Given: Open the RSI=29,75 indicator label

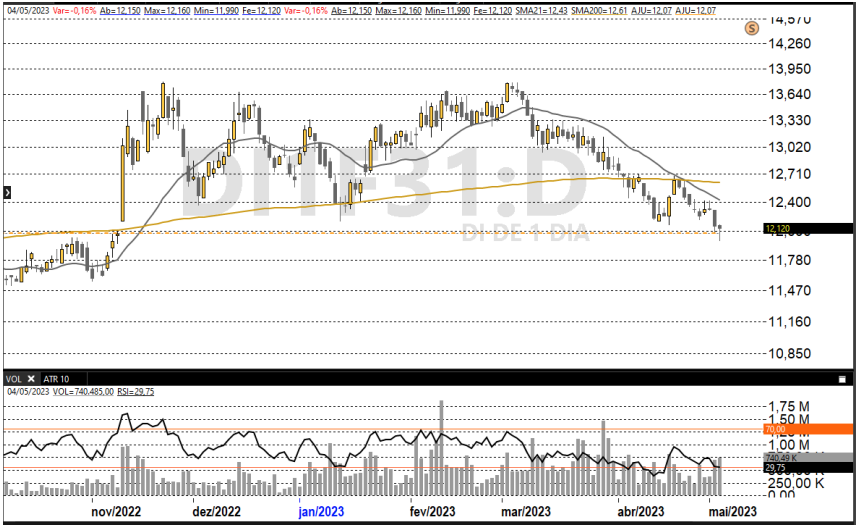Looking at the screenshot, I should click(x=138, y=391).
